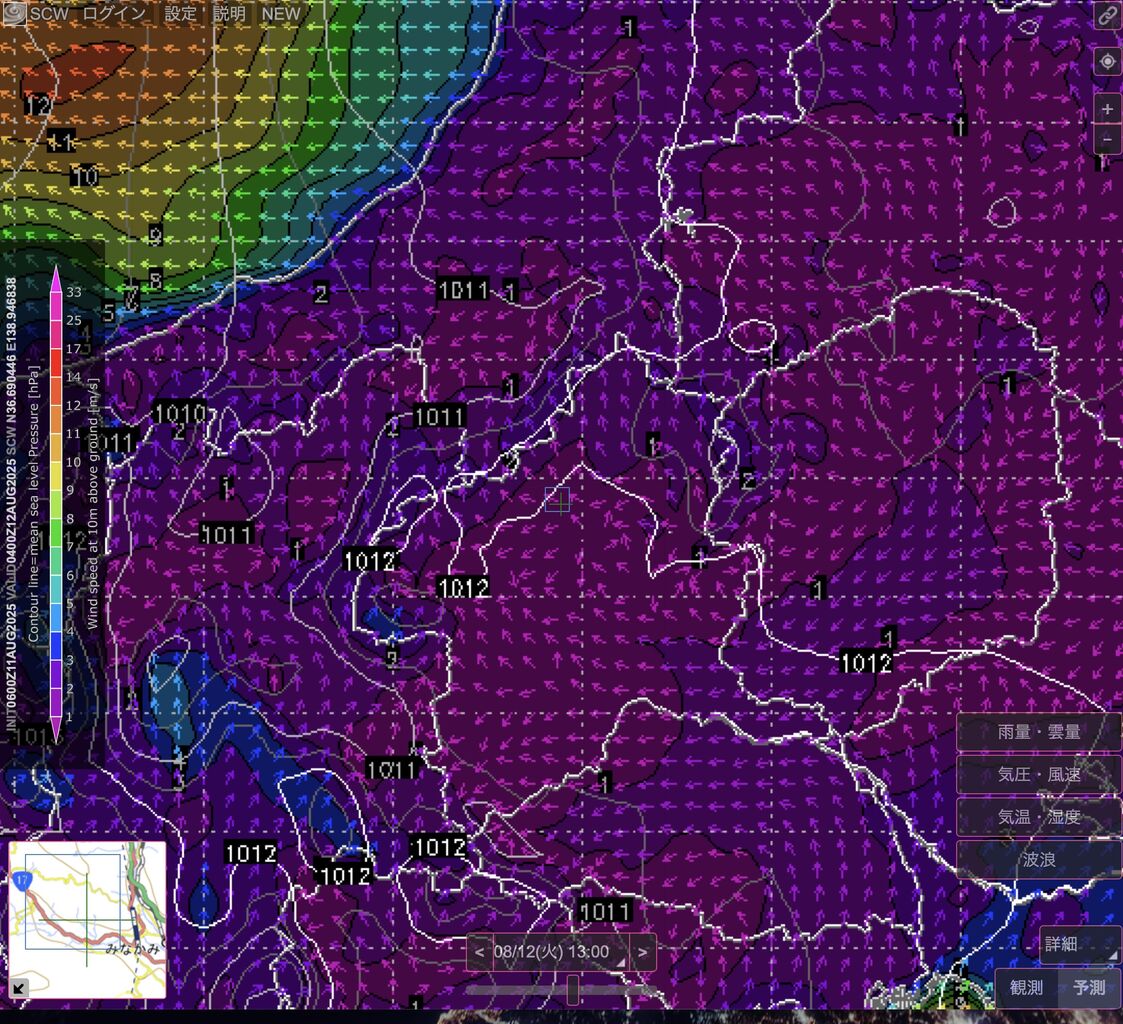Open the 説明 help menu

229,13
